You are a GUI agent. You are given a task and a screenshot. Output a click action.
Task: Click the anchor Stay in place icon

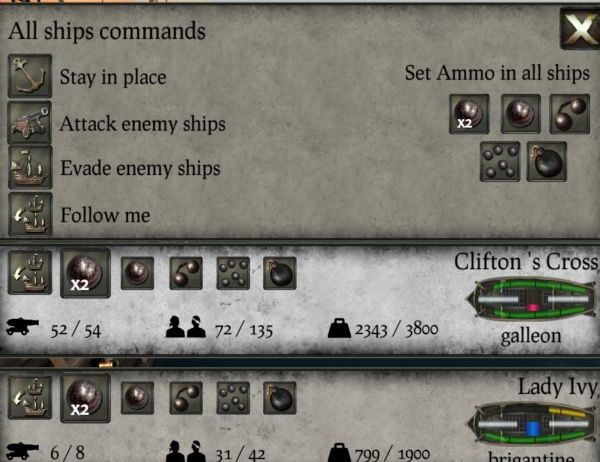pos(30,76)
